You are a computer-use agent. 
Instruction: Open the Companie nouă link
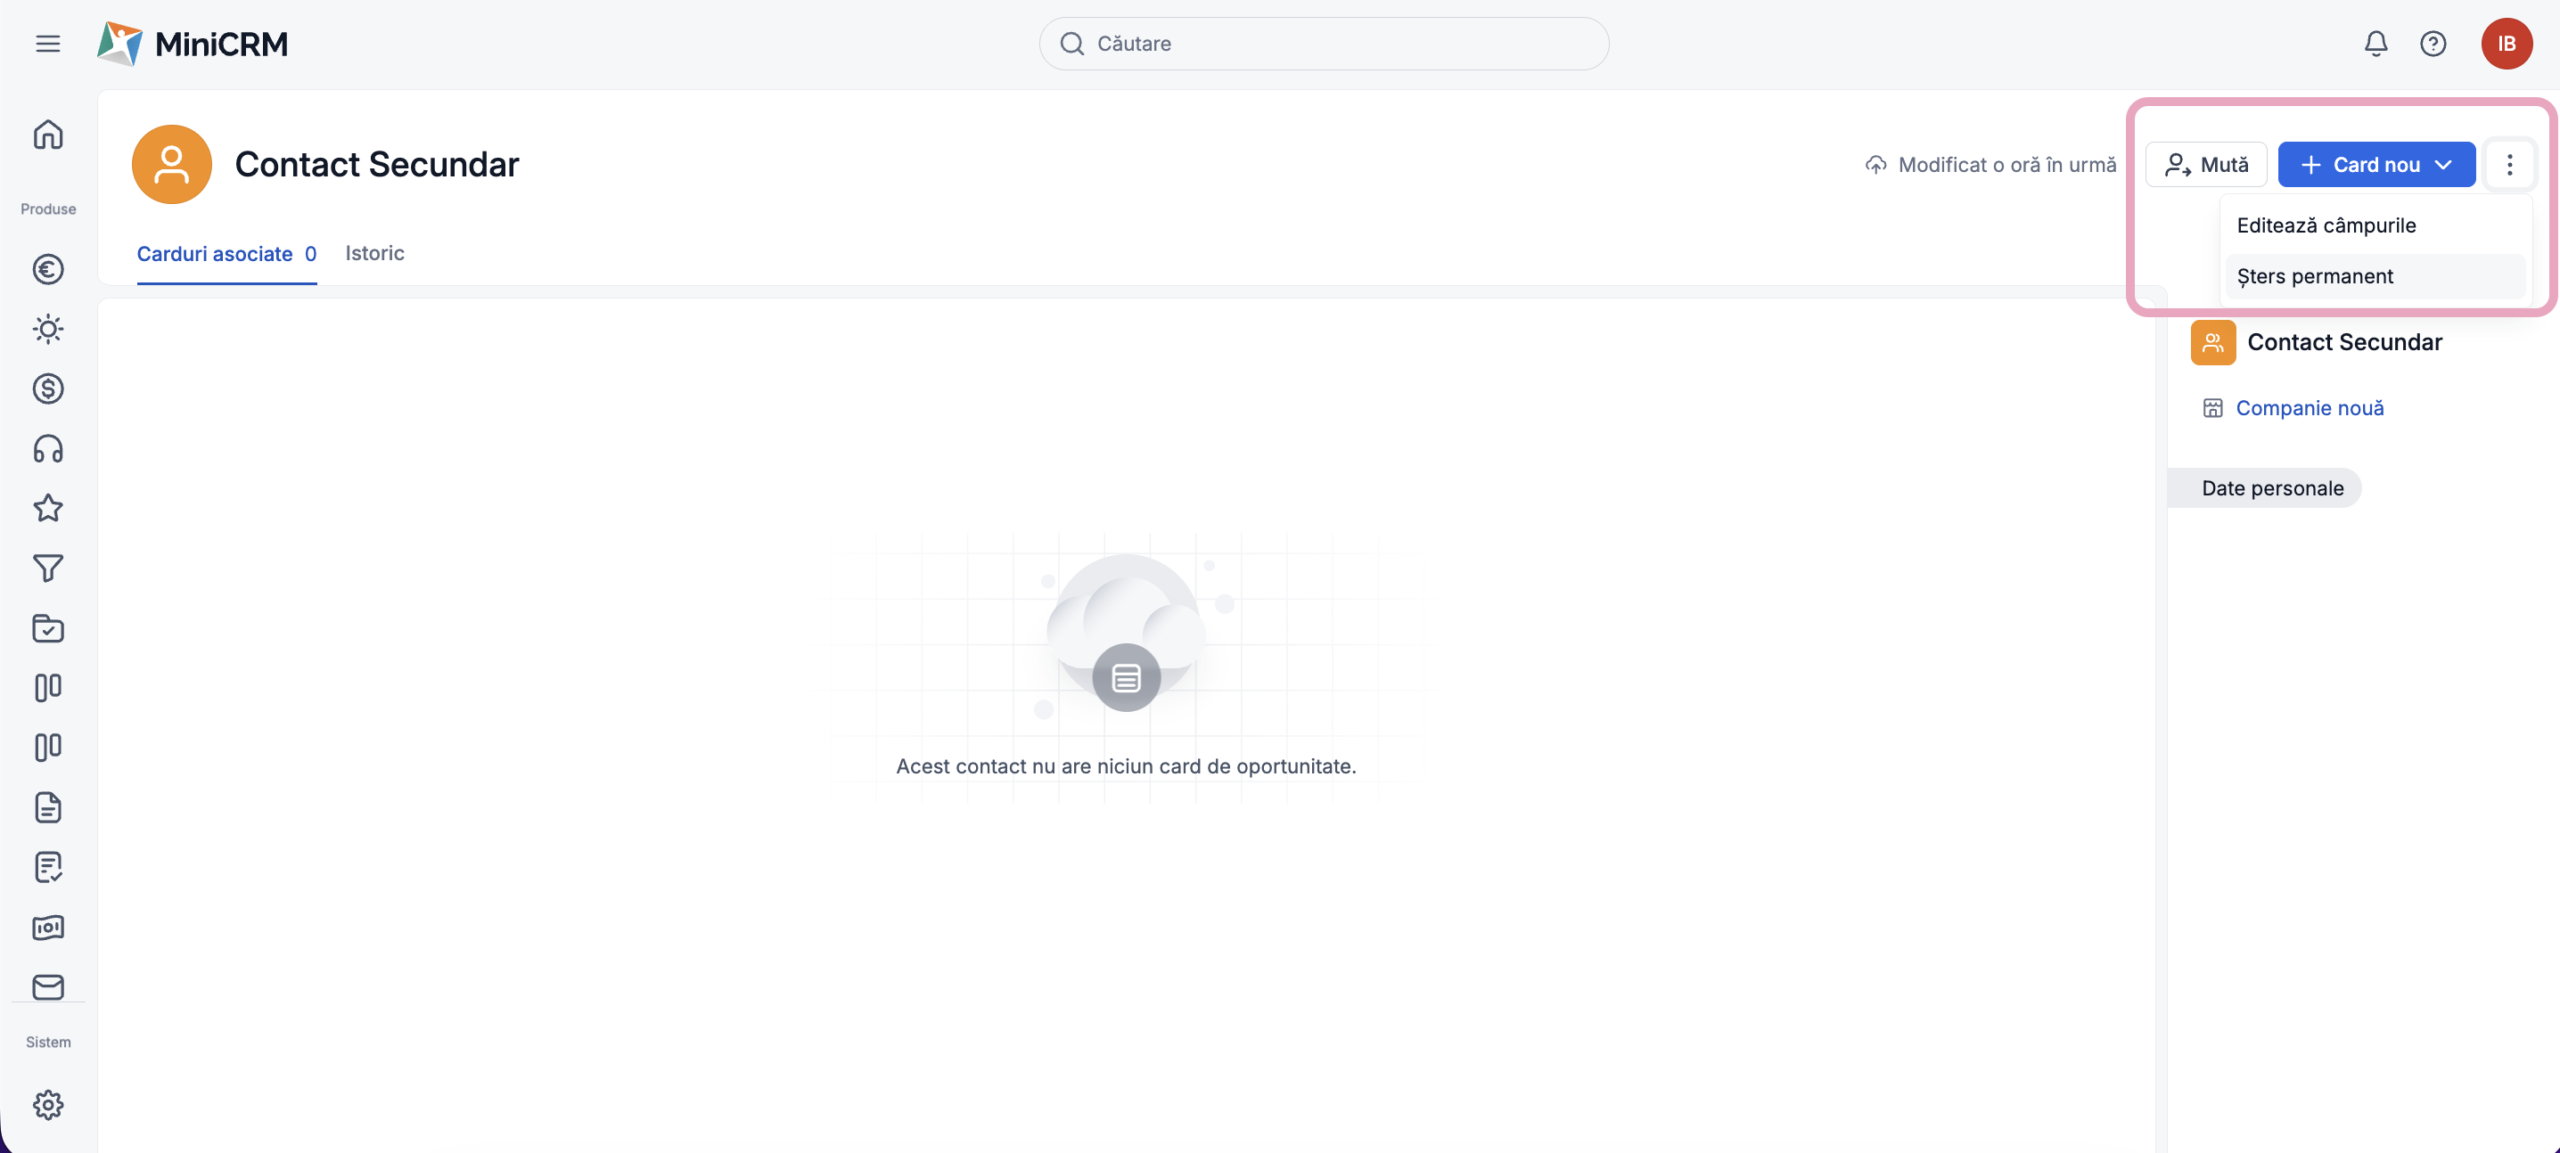click(x=2309, y=408)
